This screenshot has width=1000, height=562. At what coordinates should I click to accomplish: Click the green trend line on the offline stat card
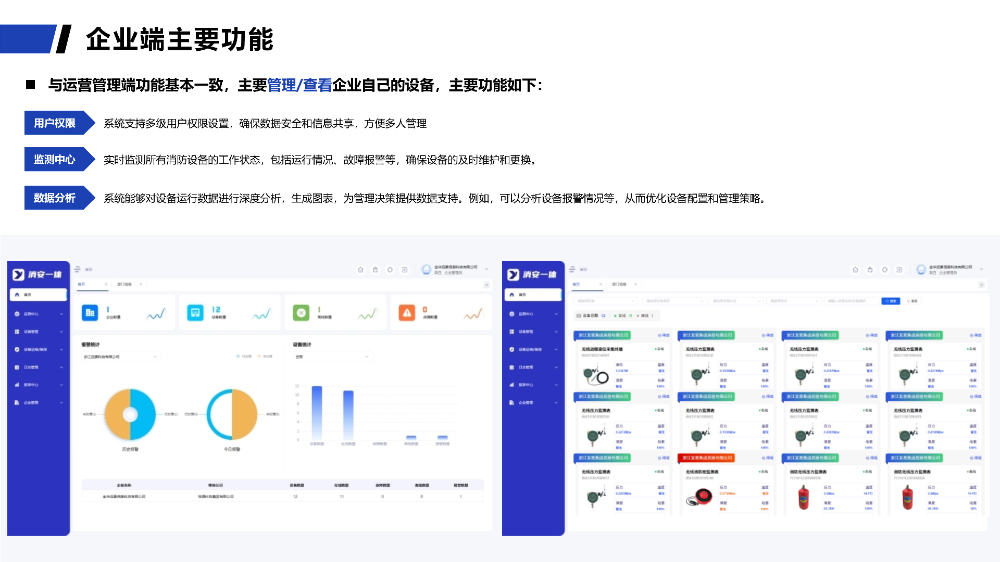click(367, 314)
